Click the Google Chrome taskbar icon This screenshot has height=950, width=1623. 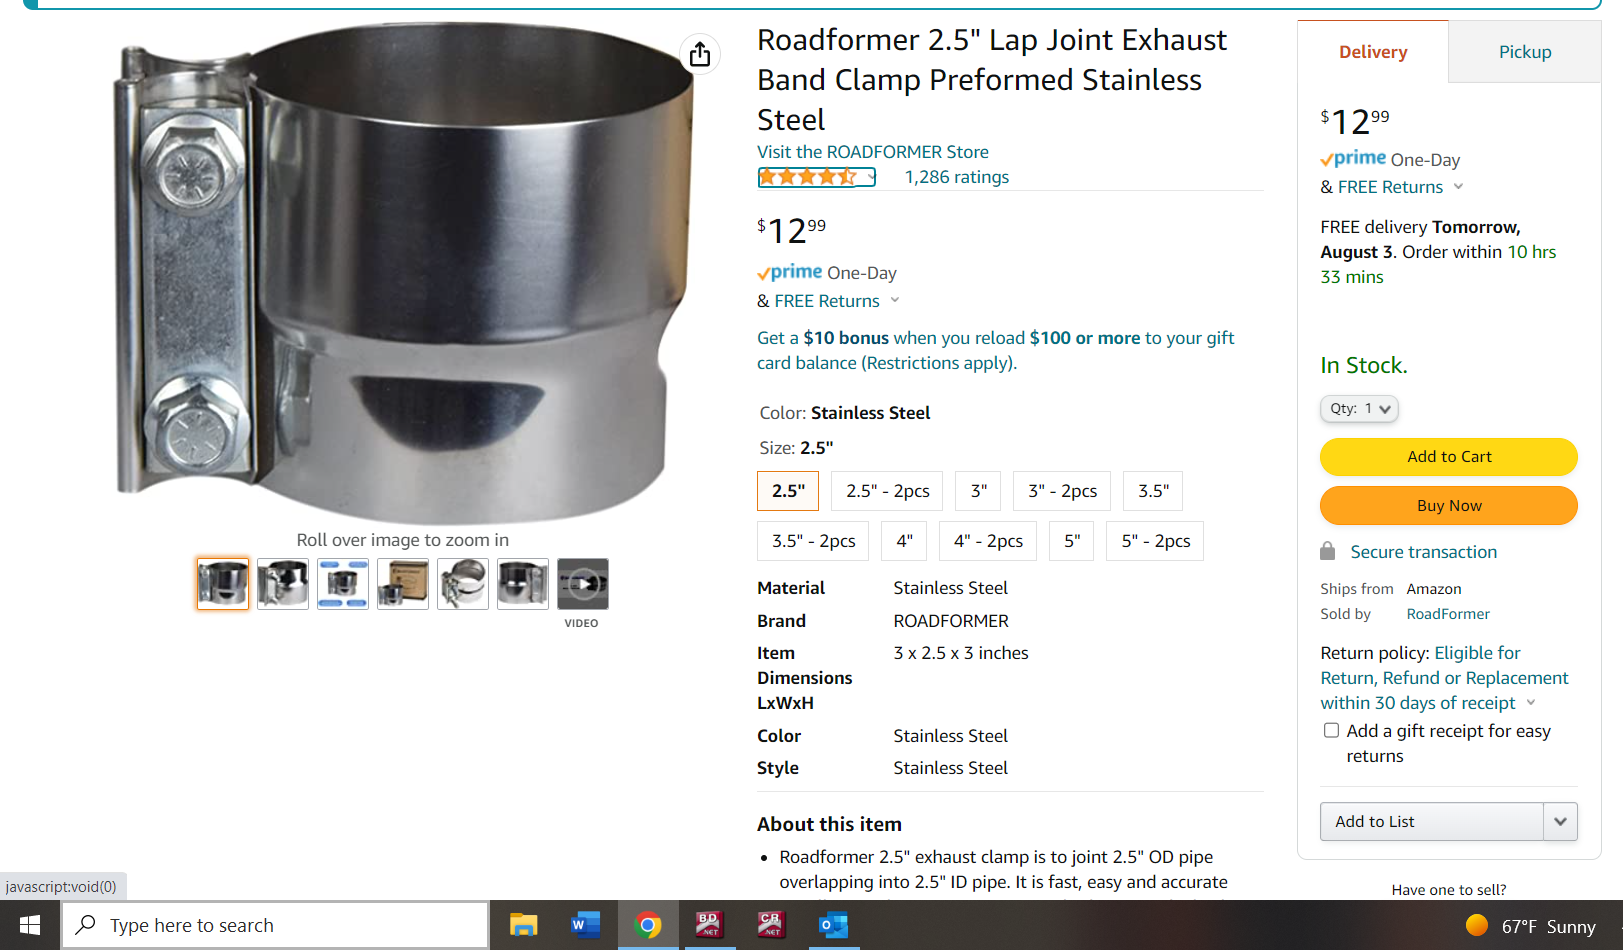[647, 925]
